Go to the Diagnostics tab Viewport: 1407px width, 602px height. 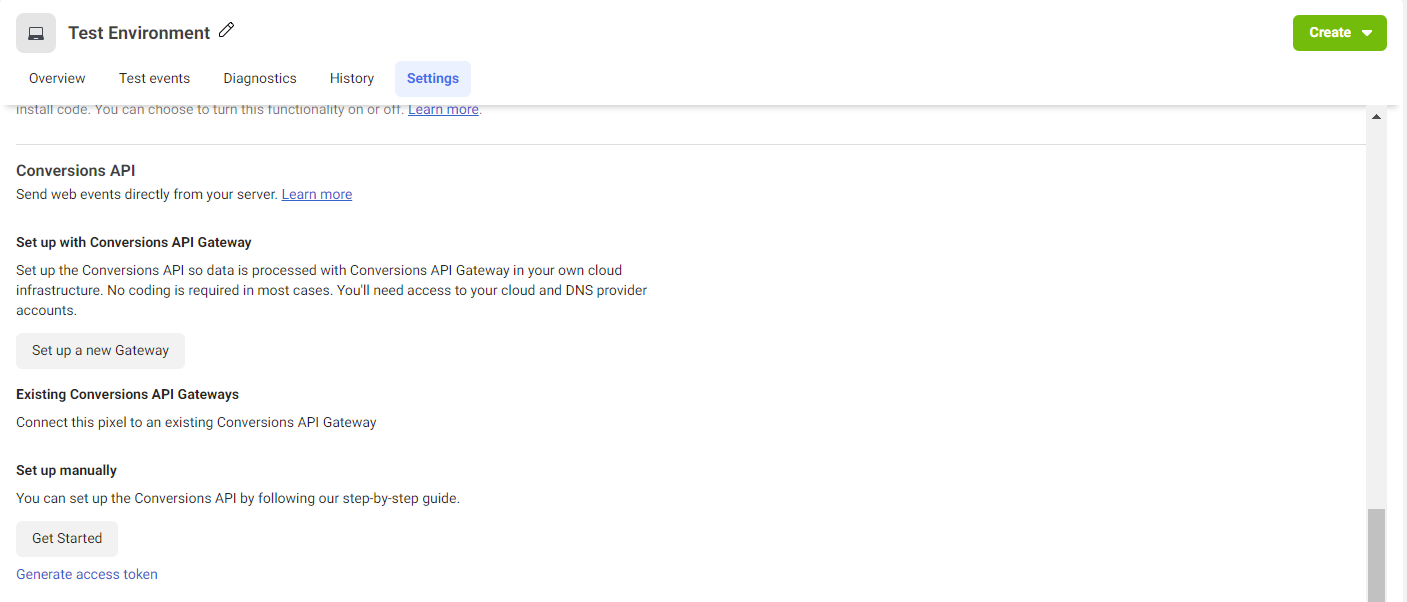point(260,78)
